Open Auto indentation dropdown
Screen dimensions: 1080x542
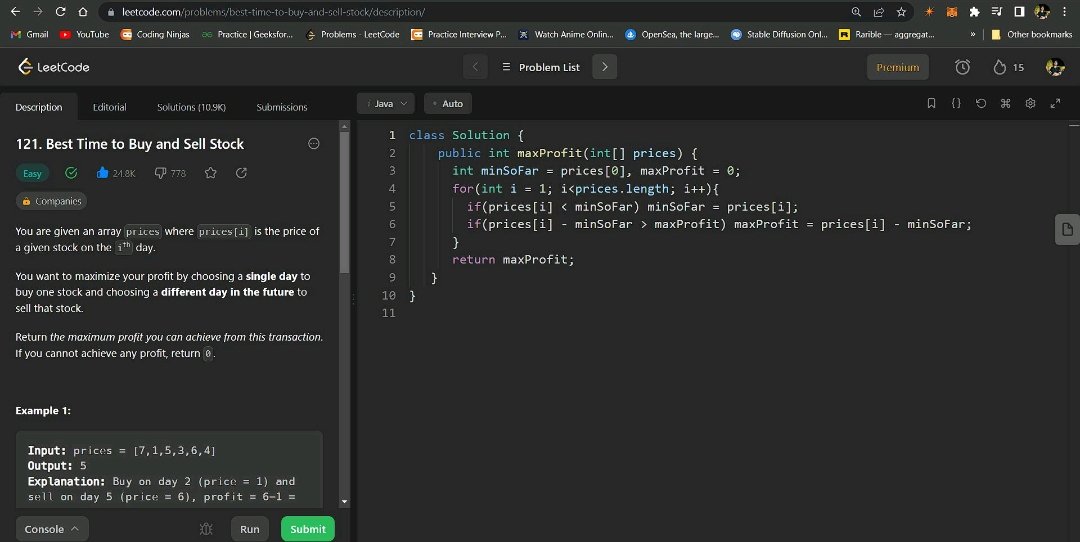pyautogui.click(x=448, y=103)
